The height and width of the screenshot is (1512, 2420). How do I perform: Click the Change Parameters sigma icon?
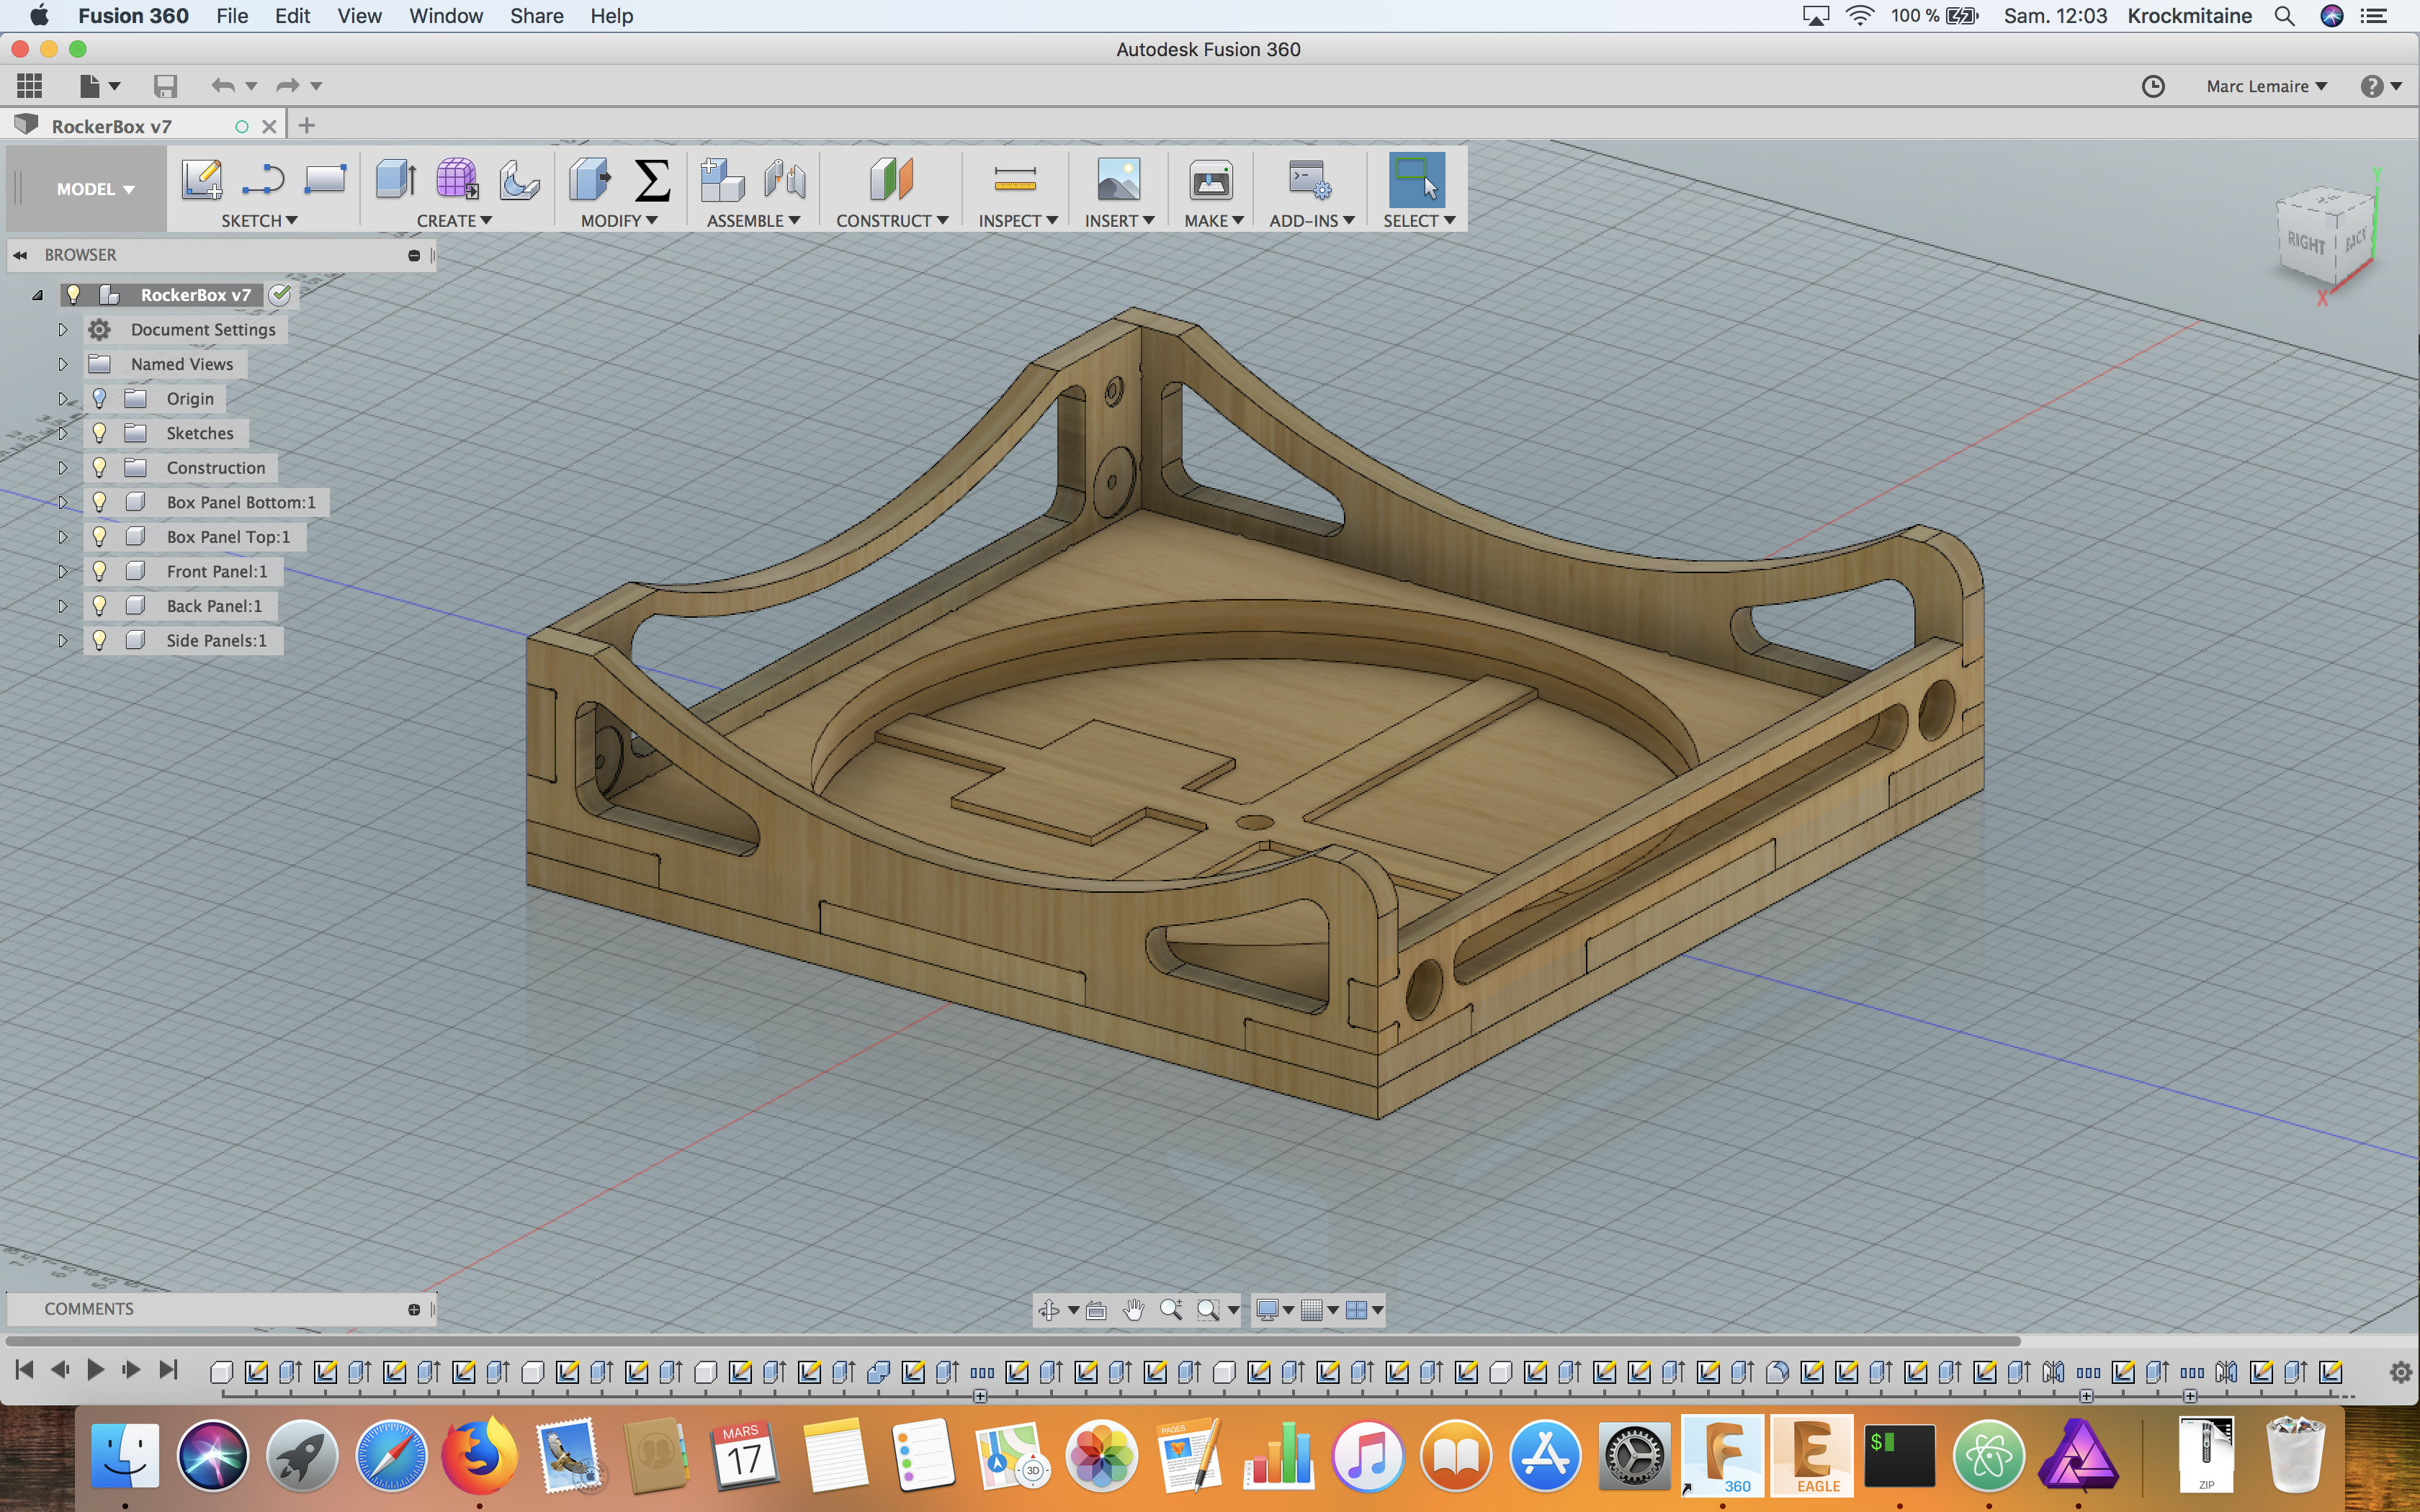[652, 180]
